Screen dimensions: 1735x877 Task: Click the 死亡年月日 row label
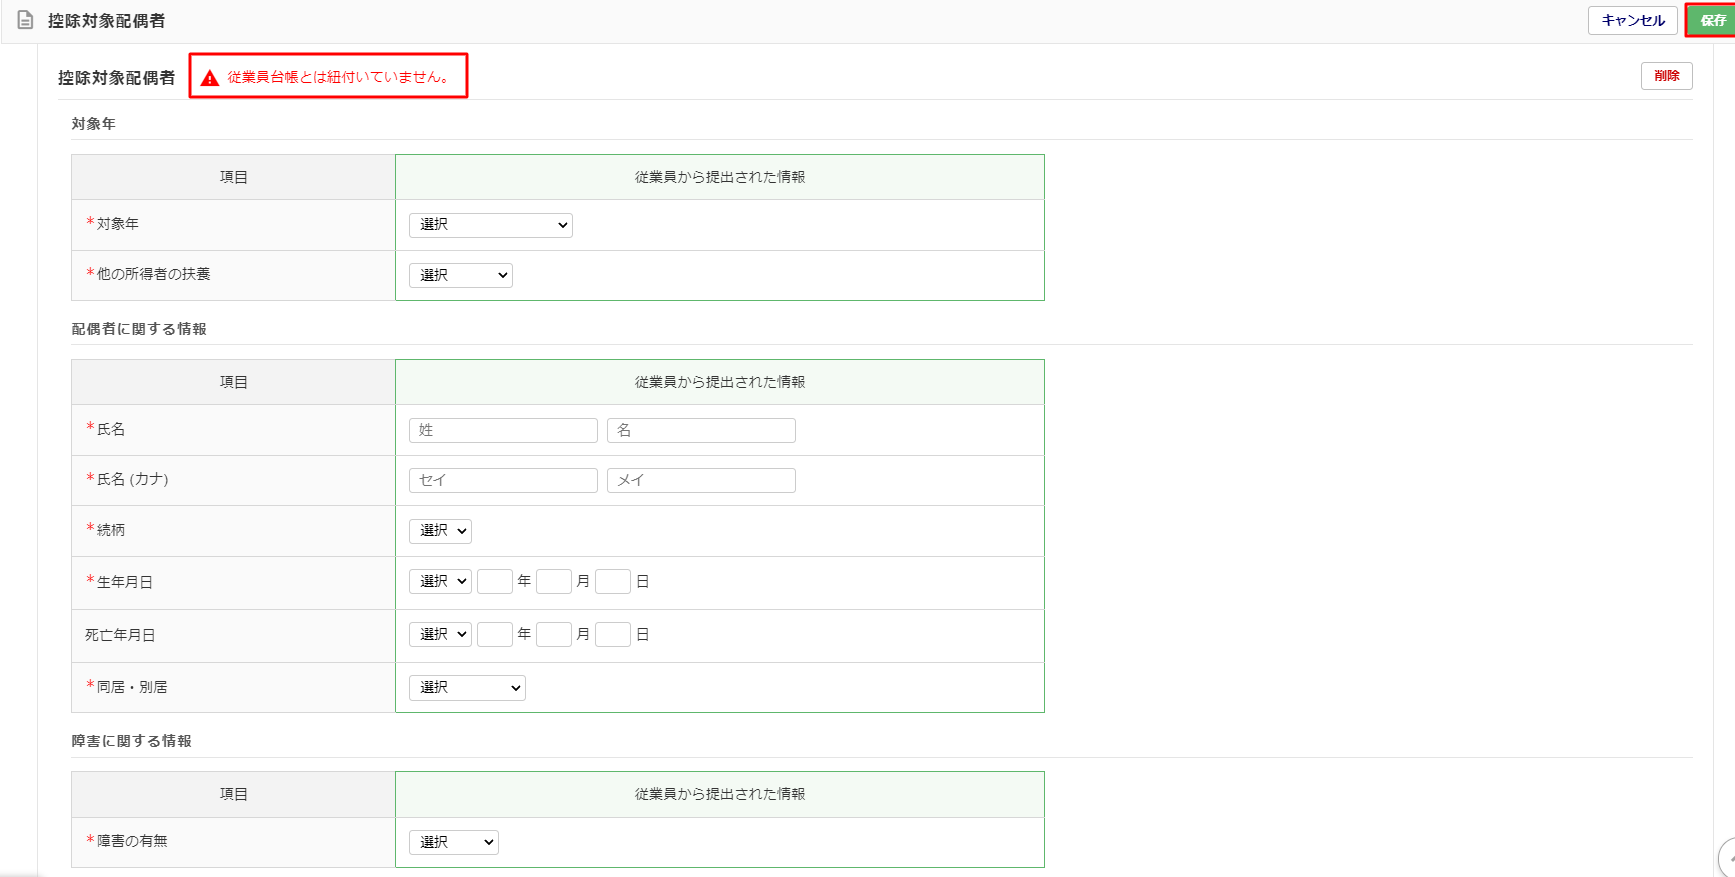coord(120,635)
